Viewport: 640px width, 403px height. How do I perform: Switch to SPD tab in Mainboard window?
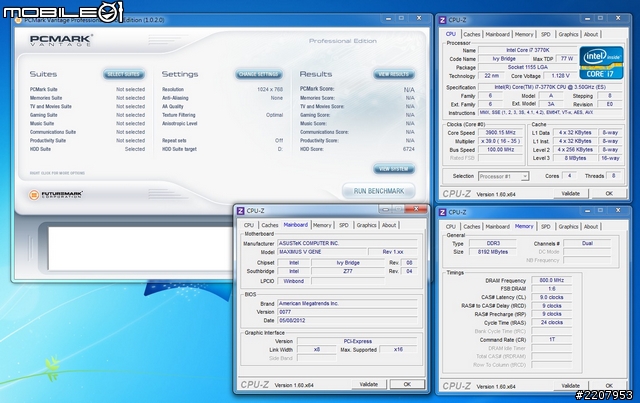click(x=344, y=225)
